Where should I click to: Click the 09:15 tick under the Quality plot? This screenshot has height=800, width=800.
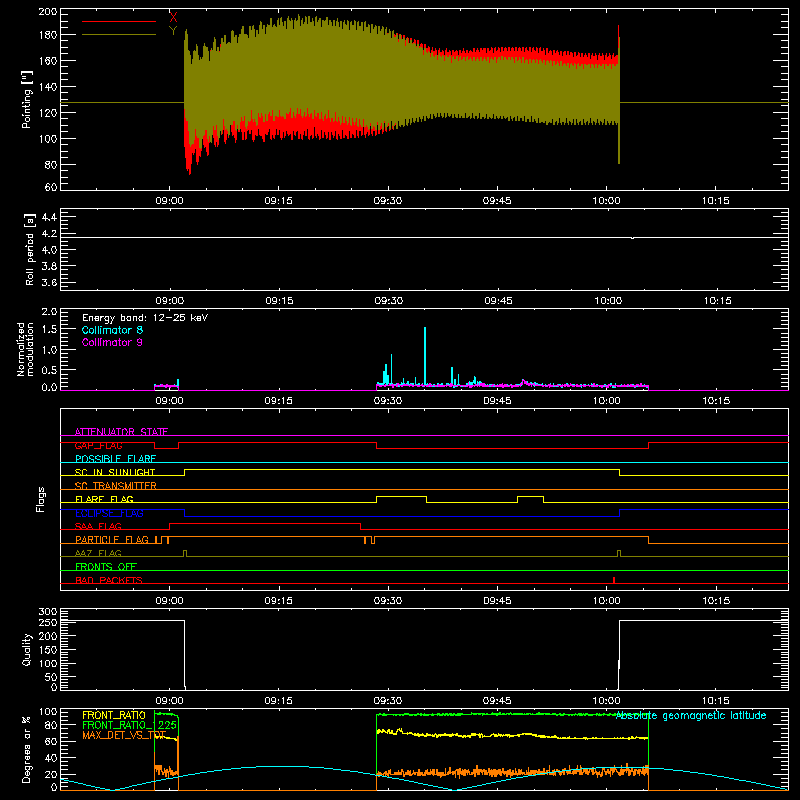point(279,701)
